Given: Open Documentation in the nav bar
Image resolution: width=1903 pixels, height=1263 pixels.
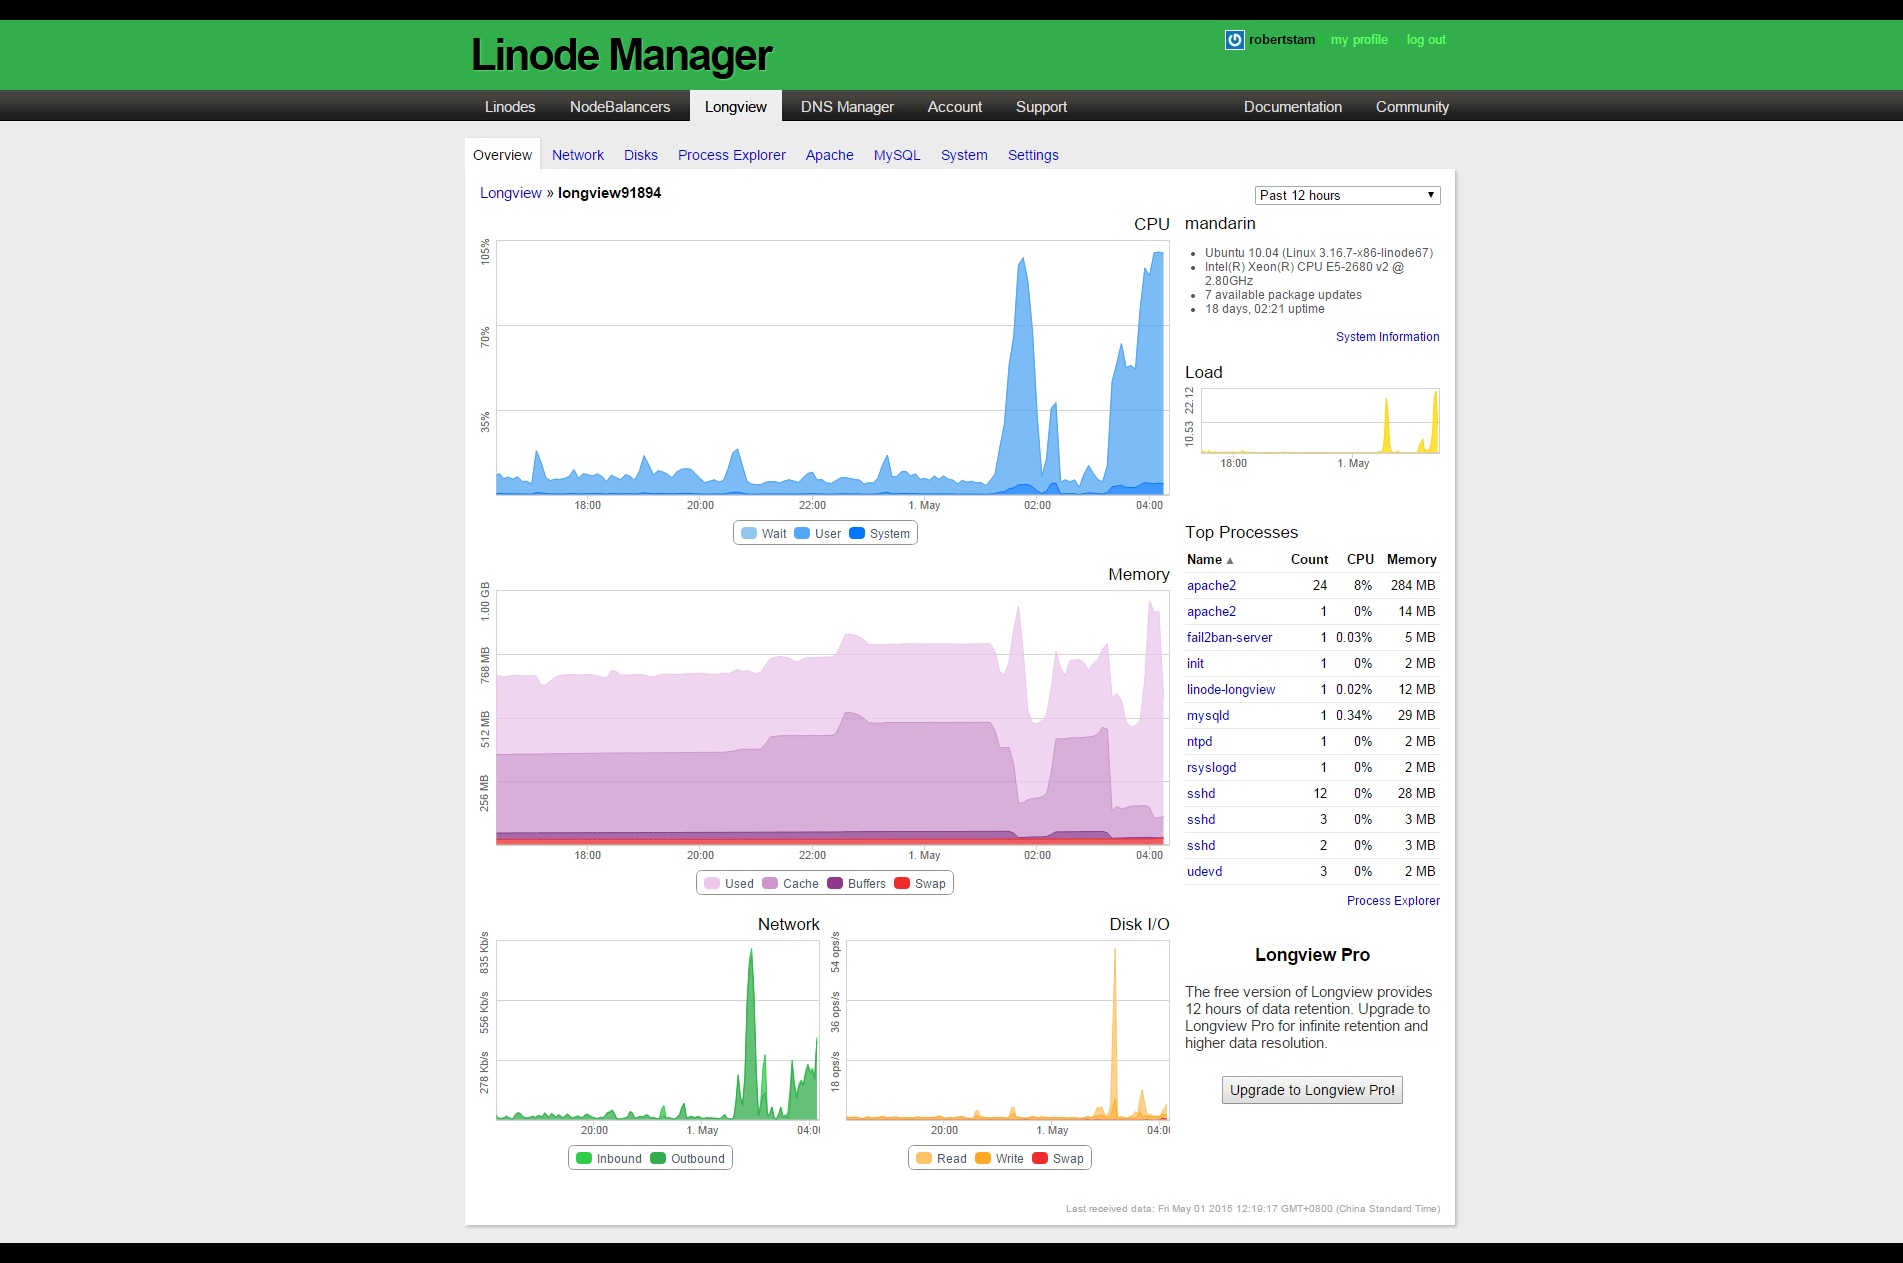Looking at the screenshot, I should (x=1293, y=107).
